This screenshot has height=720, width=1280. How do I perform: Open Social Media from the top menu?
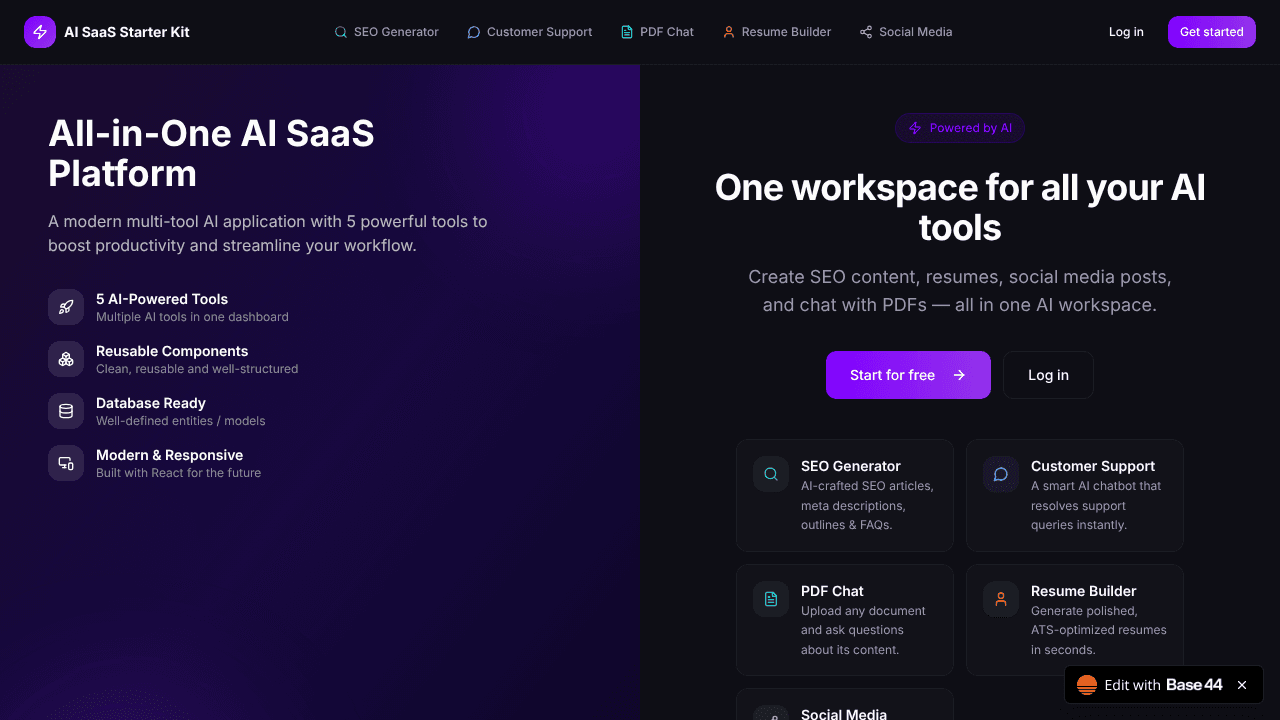point(906,32)
